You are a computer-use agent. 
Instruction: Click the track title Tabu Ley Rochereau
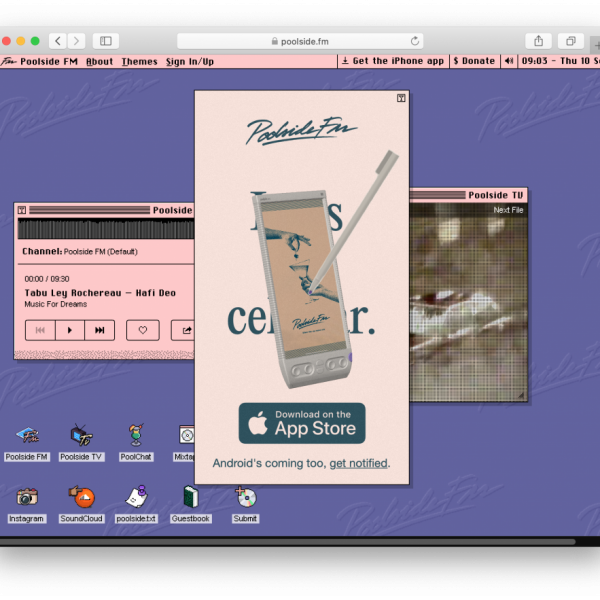pyautogui.click(x=100, y=293)
